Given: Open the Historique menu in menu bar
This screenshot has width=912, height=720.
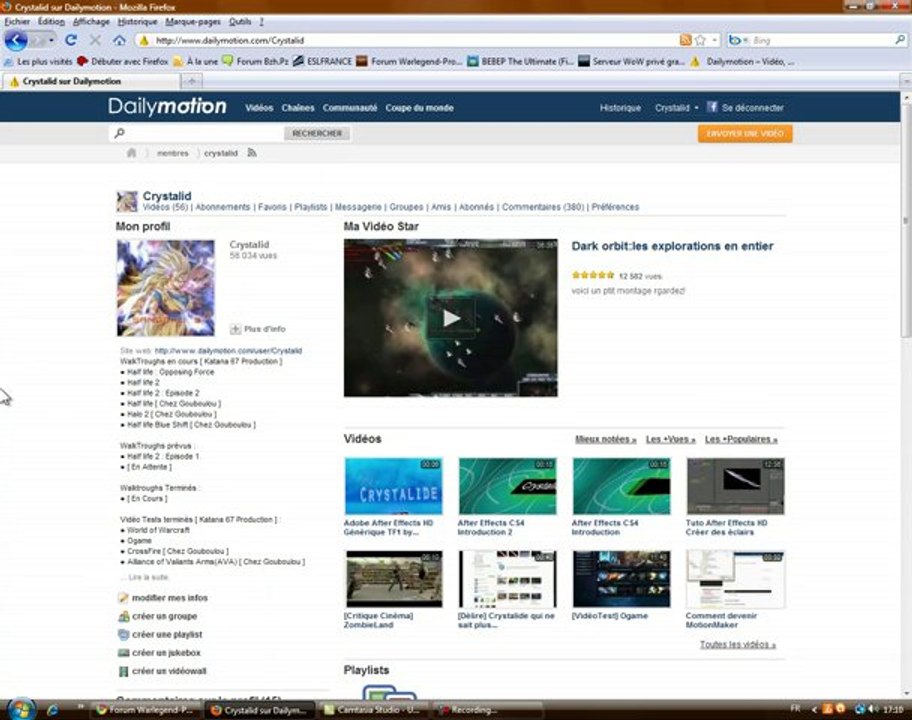Looking at the screenshot, I should (x=137, y=22).
